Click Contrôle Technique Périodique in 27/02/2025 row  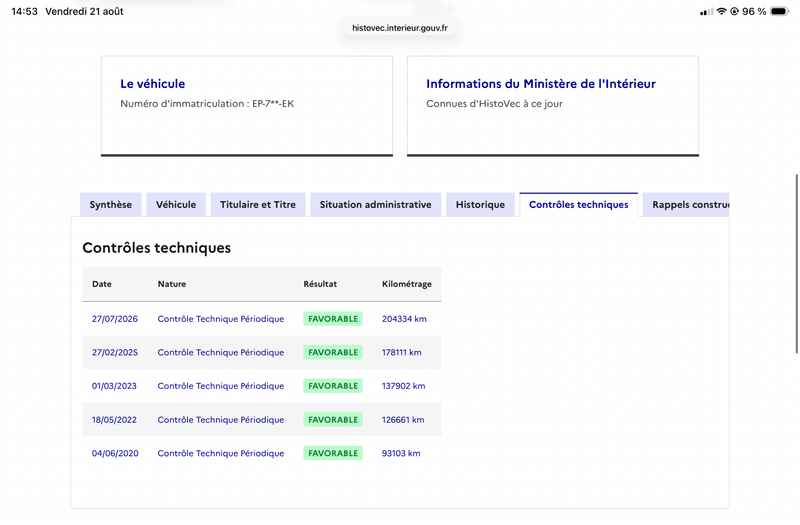point(221,353)
